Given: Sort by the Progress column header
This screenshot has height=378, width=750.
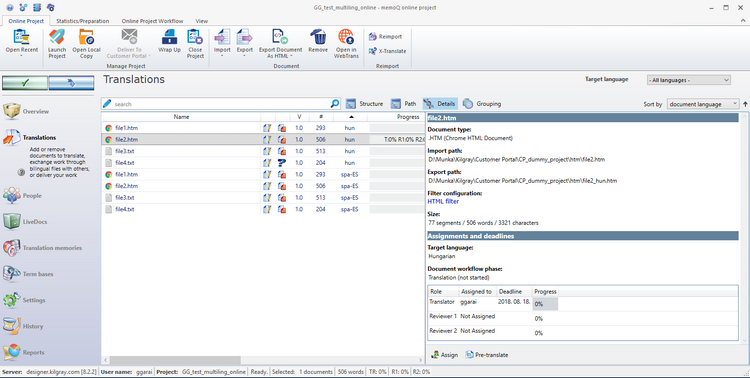Looking at the screenshot, I should point(396,117).
